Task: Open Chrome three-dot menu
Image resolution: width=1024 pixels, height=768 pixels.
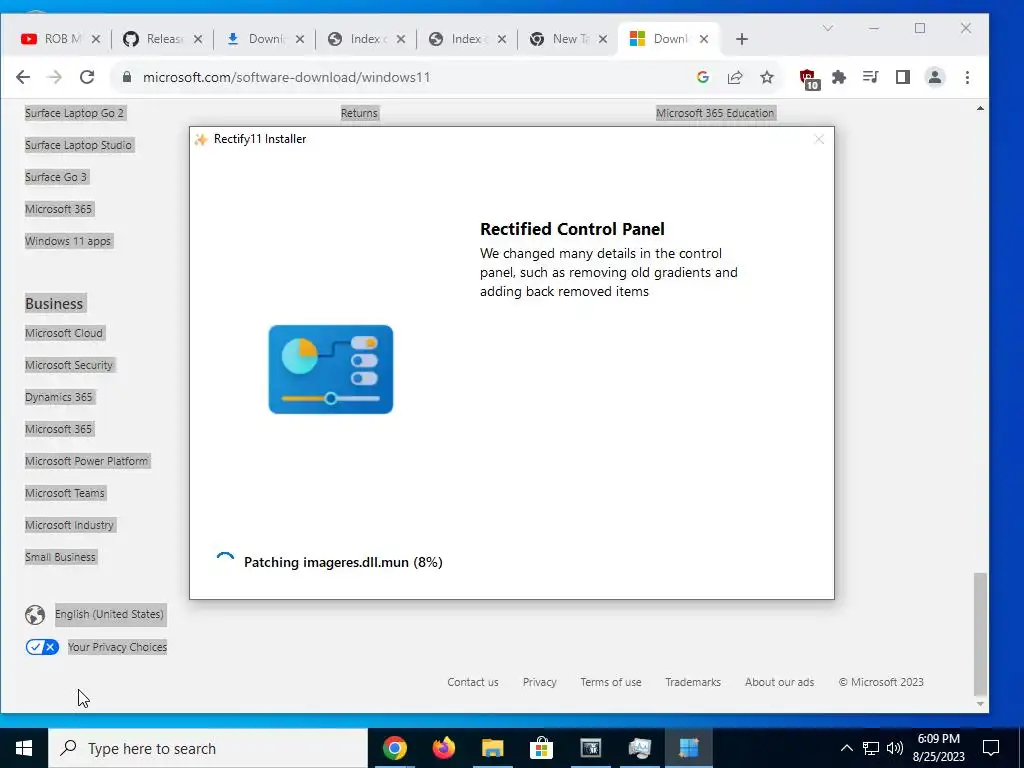Action: [967, 77]
